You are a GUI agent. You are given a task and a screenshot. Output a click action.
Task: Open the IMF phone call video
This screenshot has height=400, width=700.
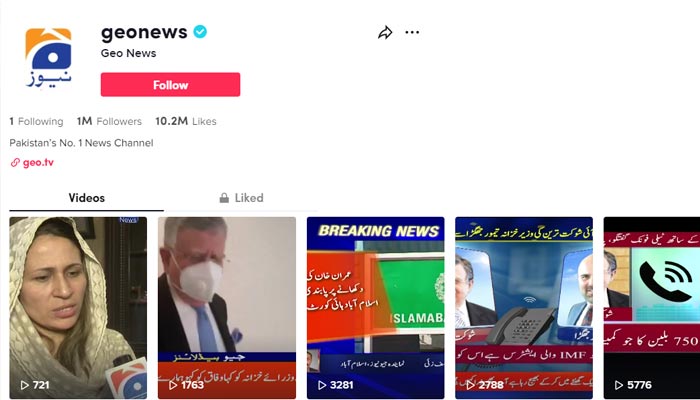click(x=524, y=308)
